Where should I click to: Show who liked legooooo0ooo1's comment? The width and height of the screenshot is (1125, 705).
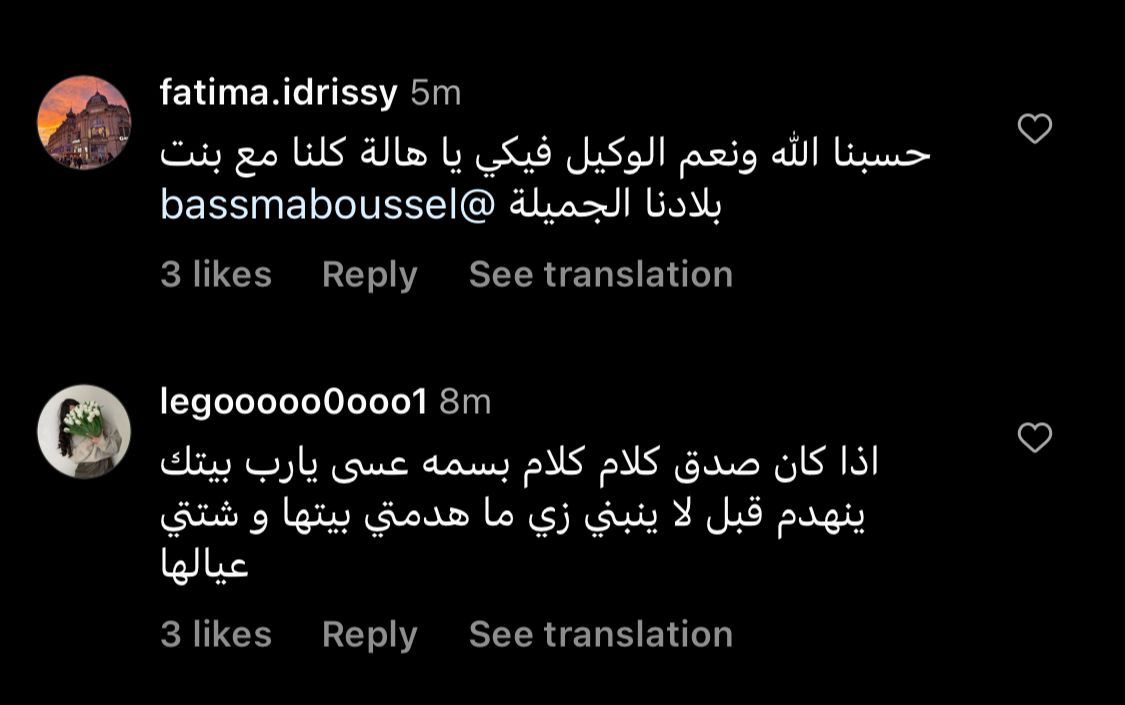click(x=216, y=634)
